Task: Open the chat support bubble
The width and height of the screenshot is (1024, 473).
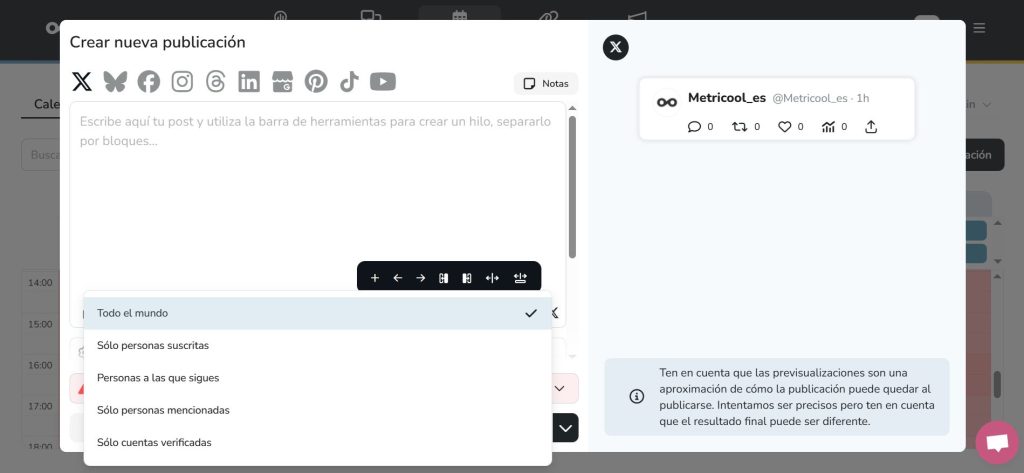Action: point(997,442)
